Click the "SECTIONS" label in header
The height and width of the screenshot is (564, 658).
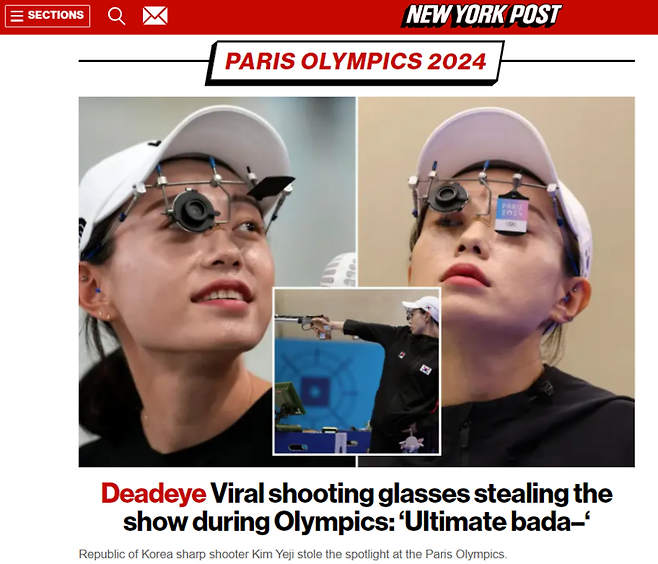[55, 15]
